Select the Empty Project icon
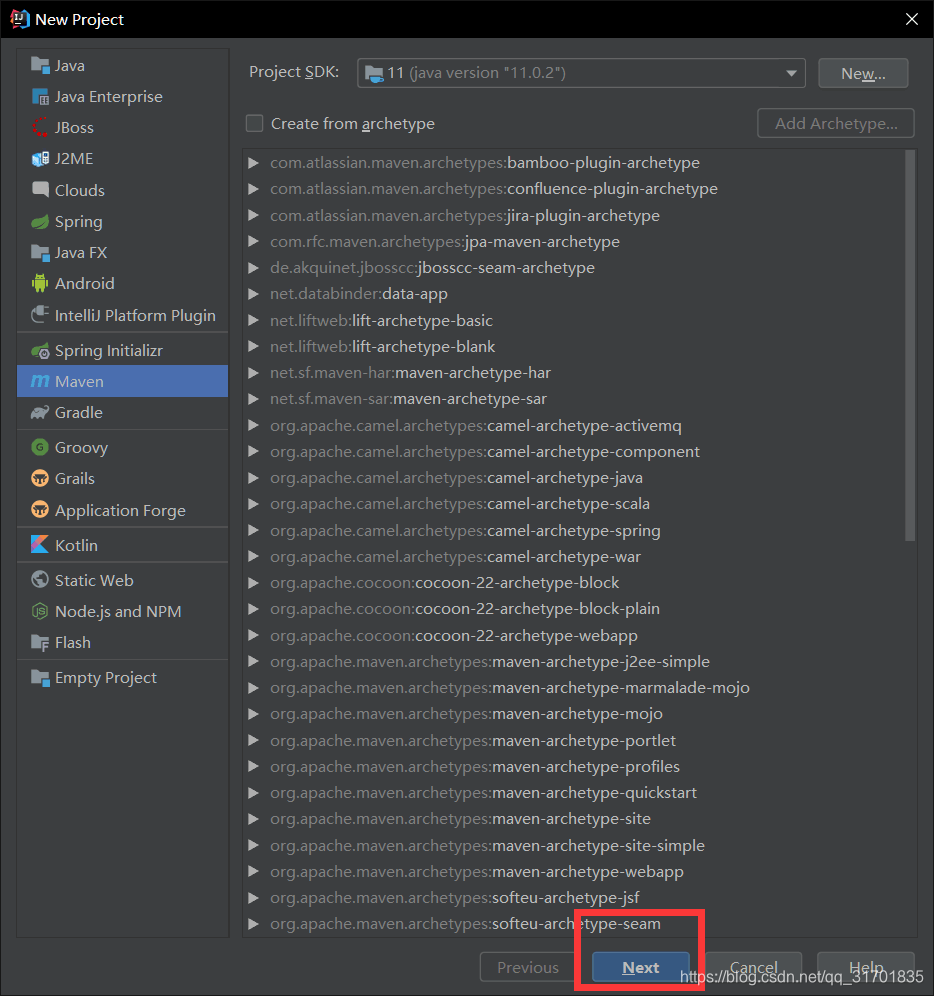 (x=40, y=678)
